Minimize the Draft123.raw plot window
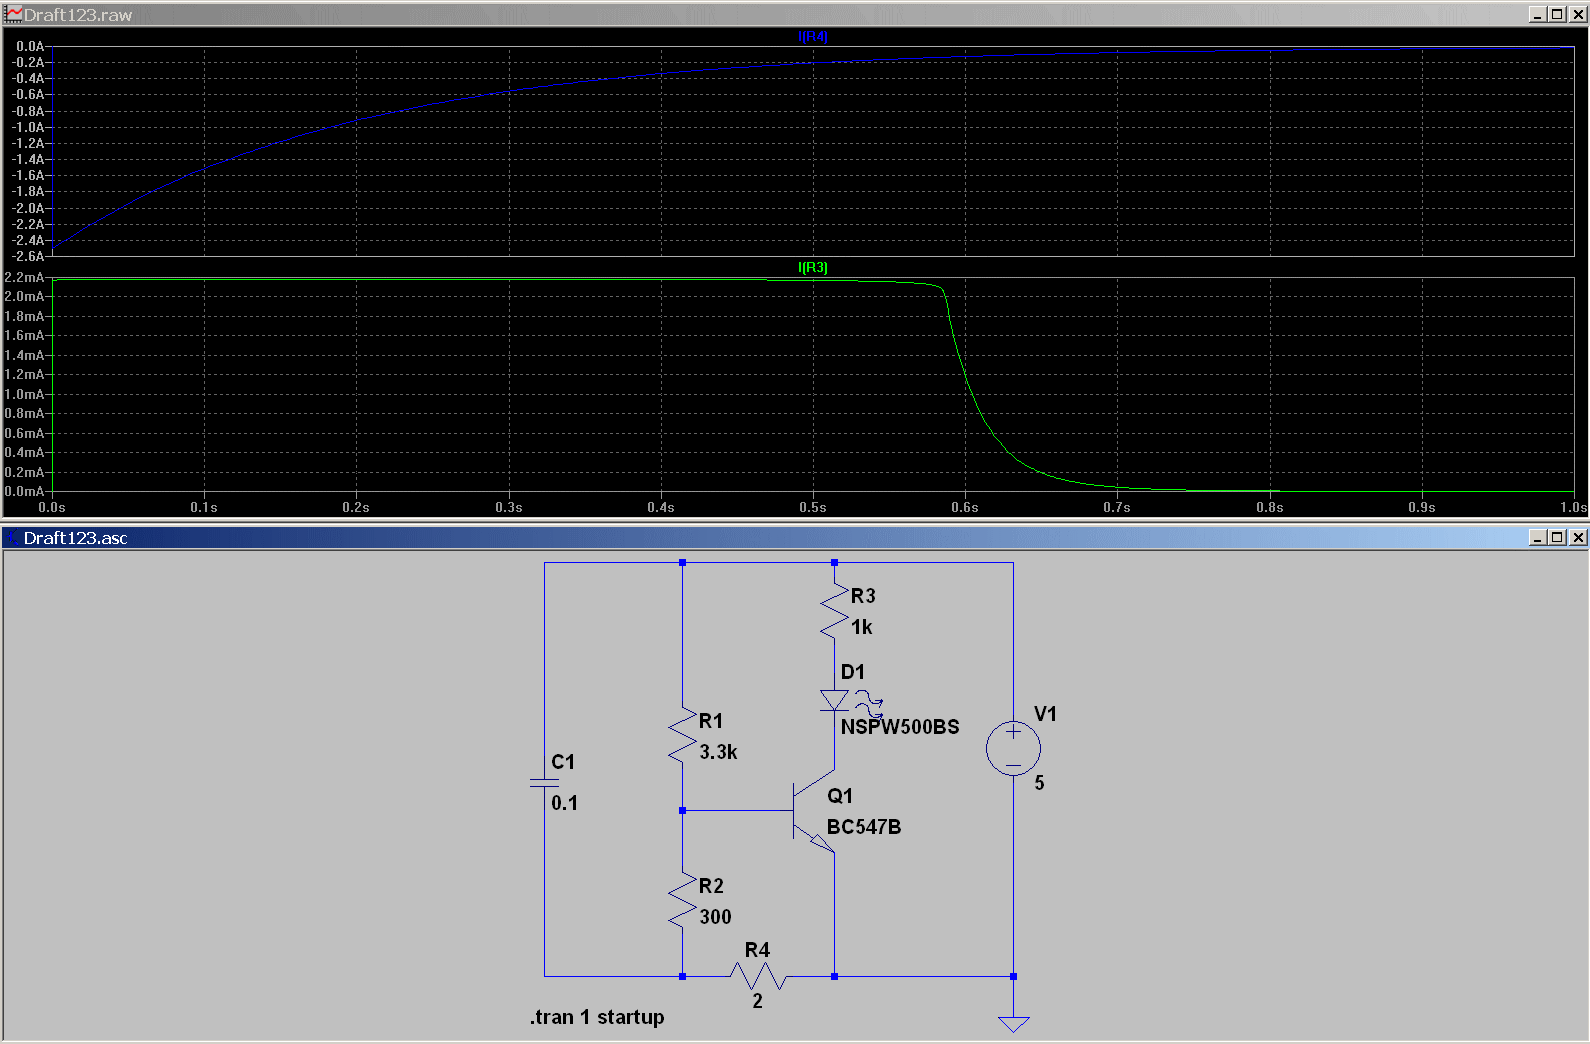This screenshot has width=1590, height=1044. (x=1539, y=14)
